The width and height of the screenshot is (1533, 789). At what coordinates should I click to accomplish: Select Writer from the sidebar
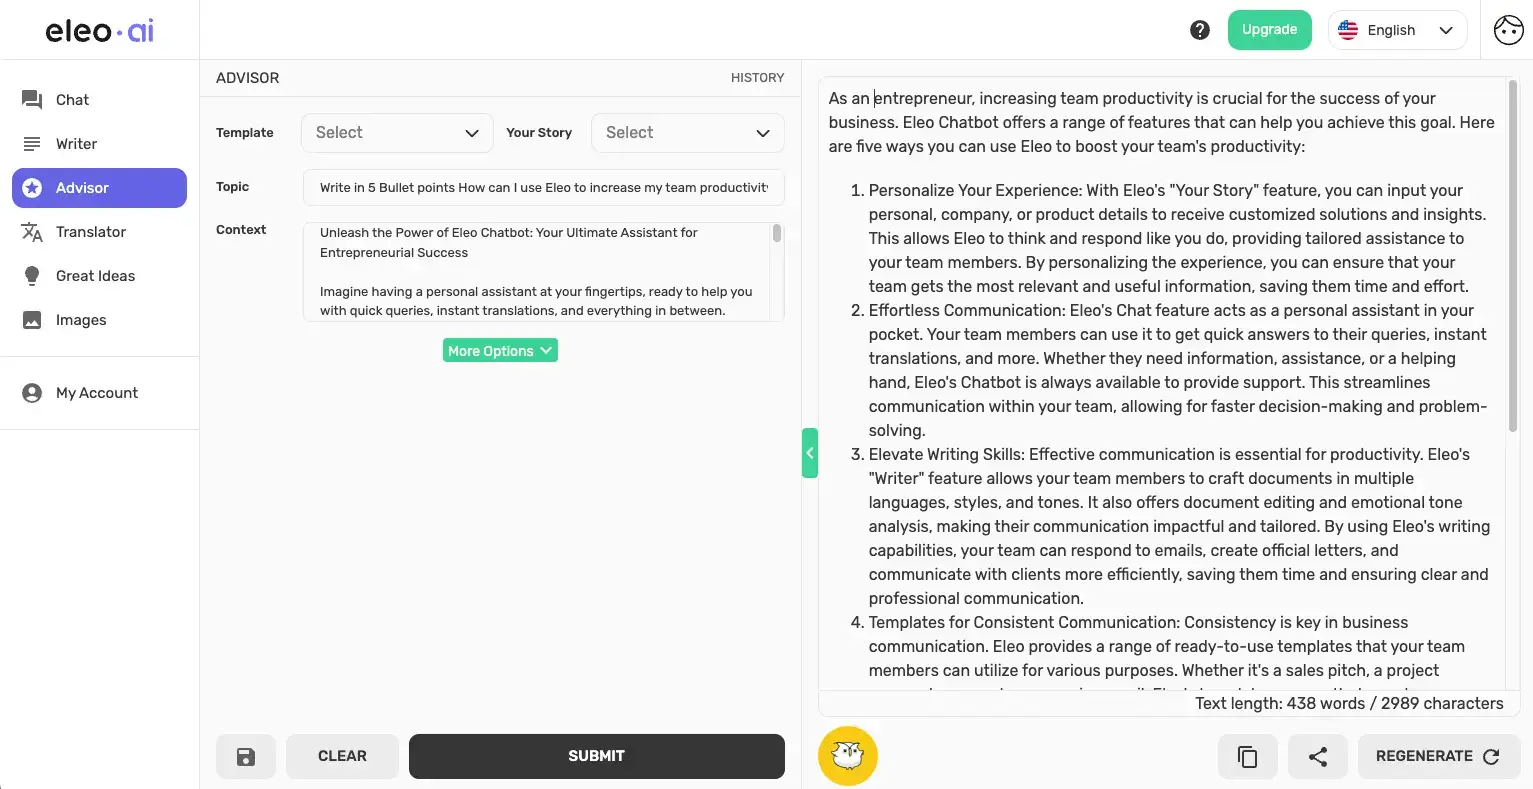[75, 143]
